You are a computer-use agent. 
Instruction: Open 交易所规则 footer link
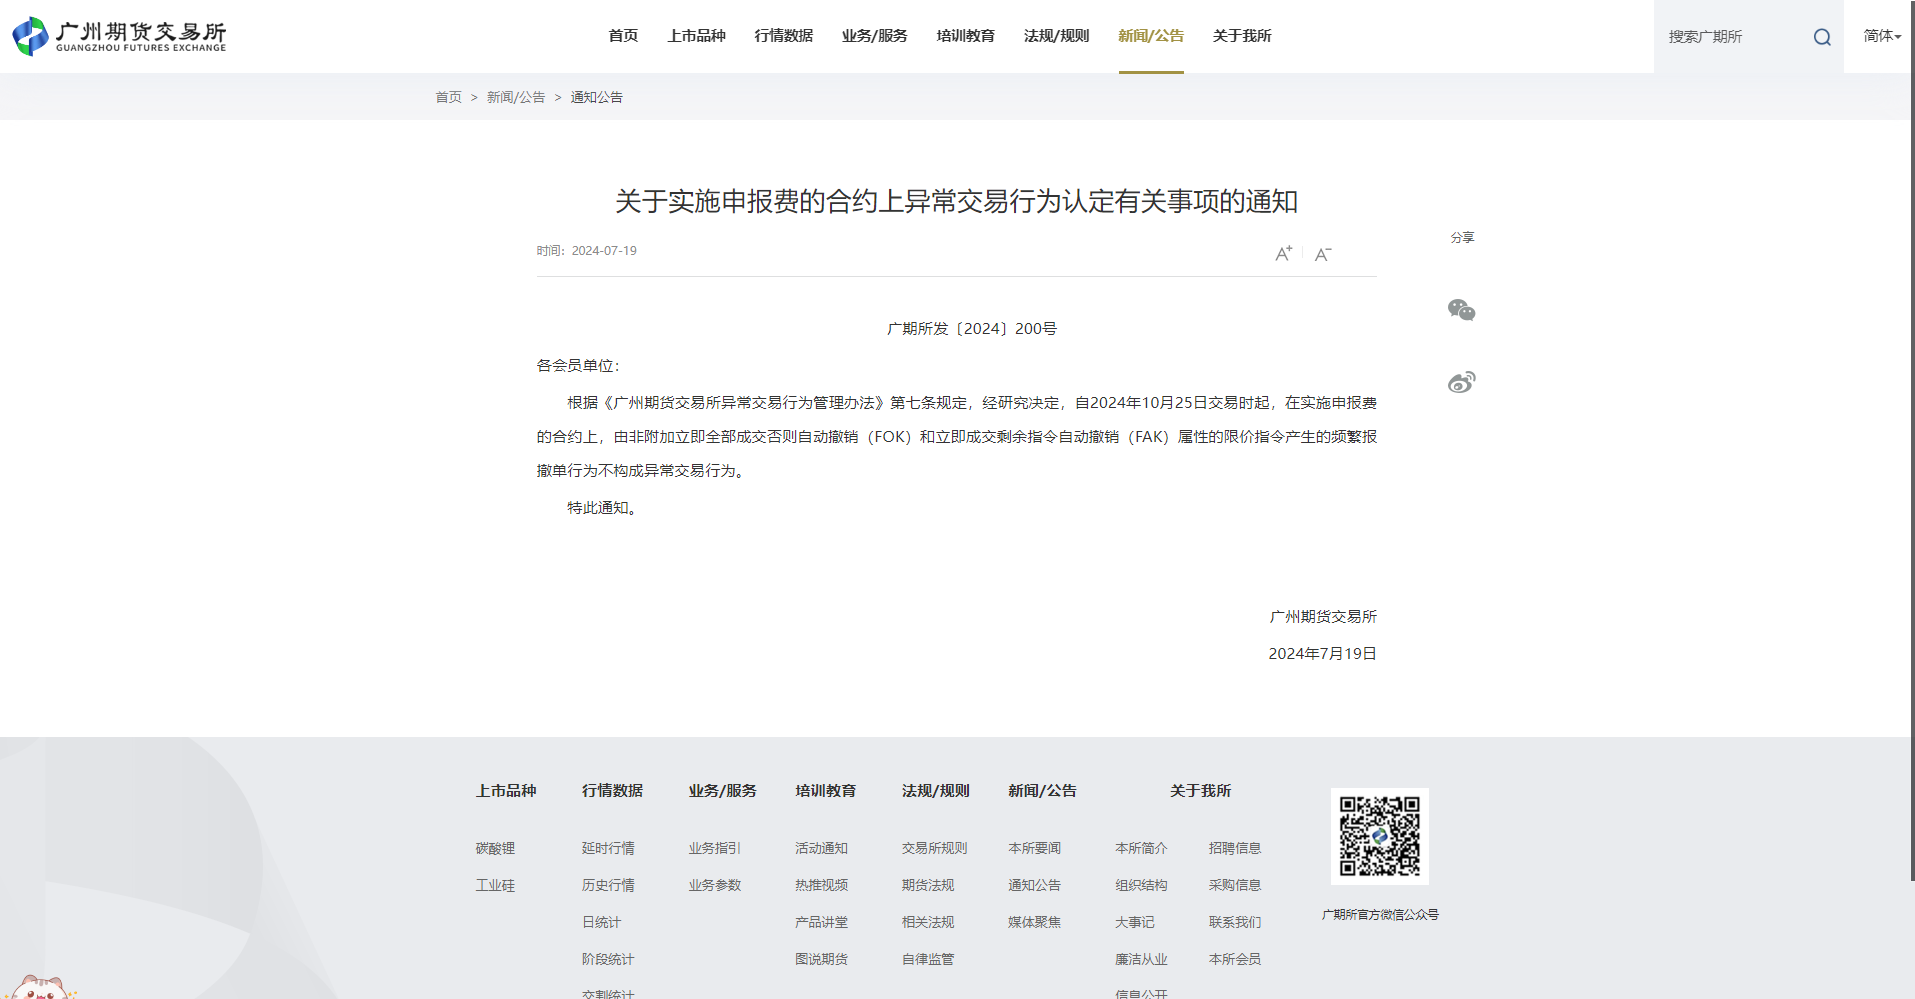(x=934, y=848)
